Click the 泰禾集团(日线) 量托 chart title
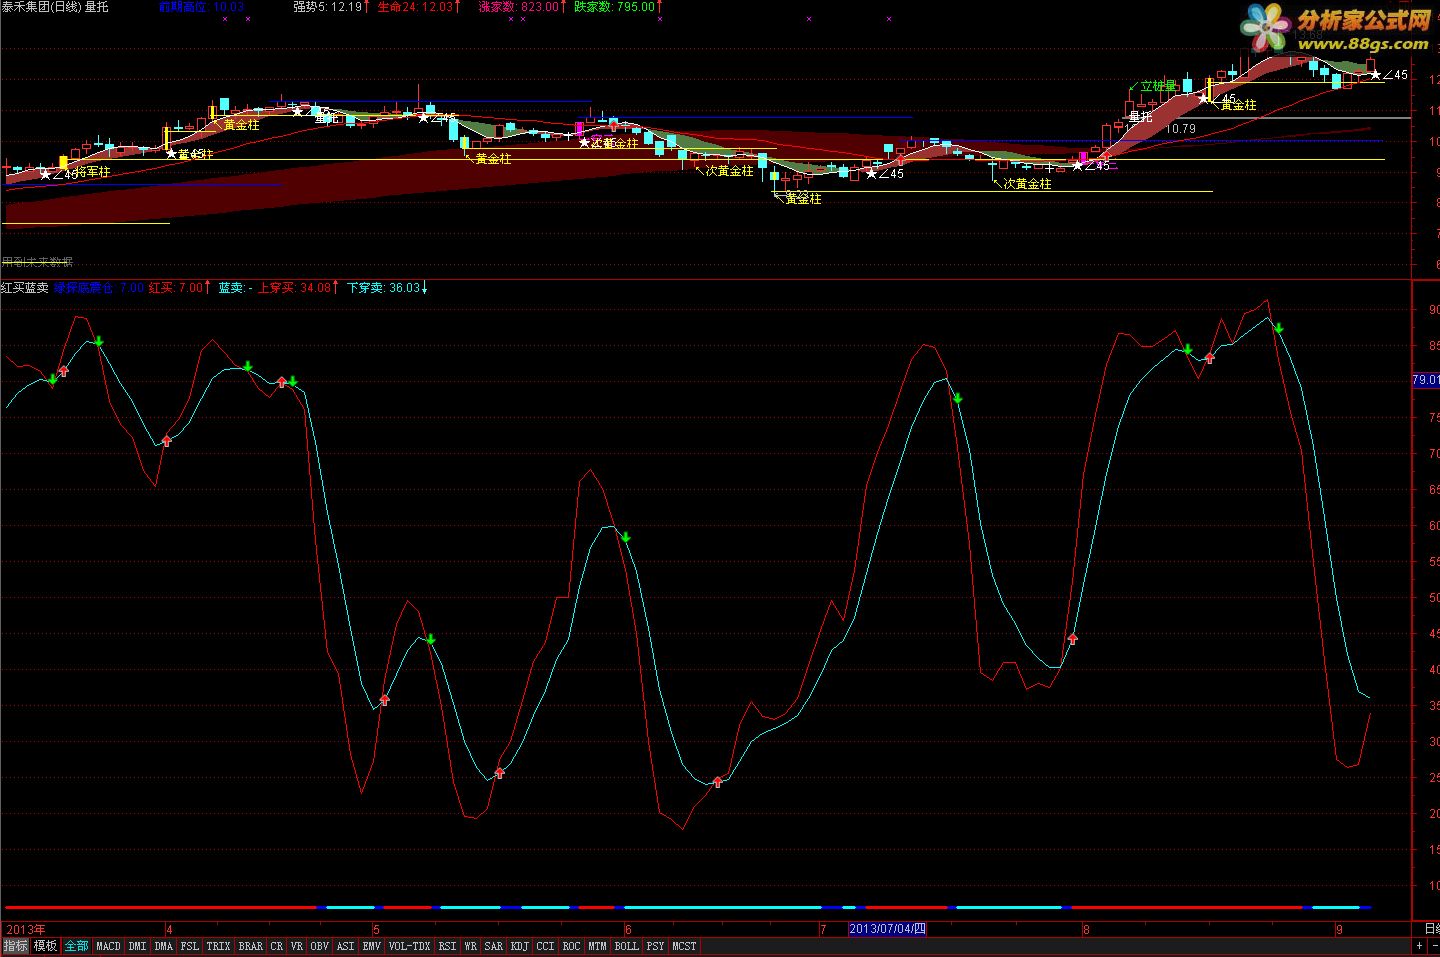Screen dimensions: 1440x957 click(x=55, y=7)
